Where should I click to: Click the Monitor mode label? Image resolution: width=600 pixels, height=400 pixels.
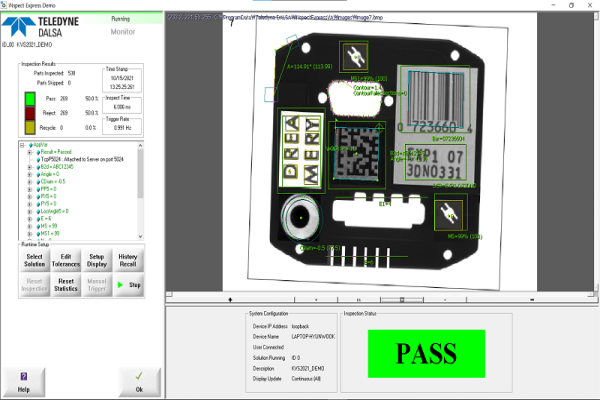point(123,32)
